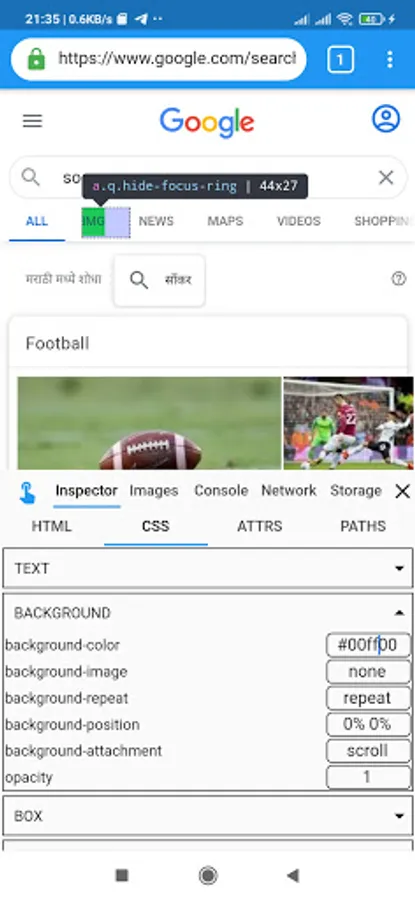The height and width of the screenshot is (900, 415).
Task: Select the NEWS search filter
Action: tap(156, 221)
